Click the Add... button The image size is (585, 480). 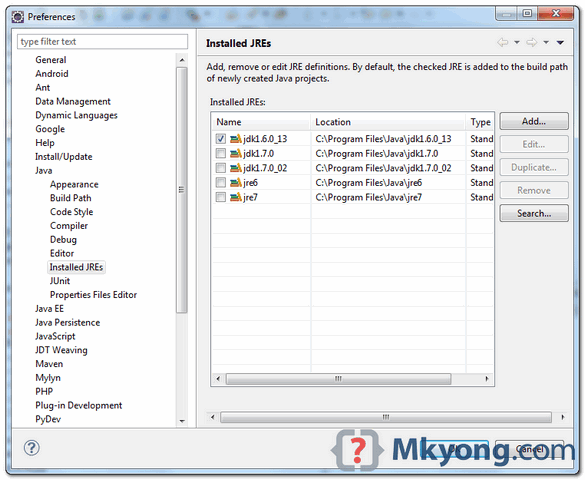[x=534, y=121]
